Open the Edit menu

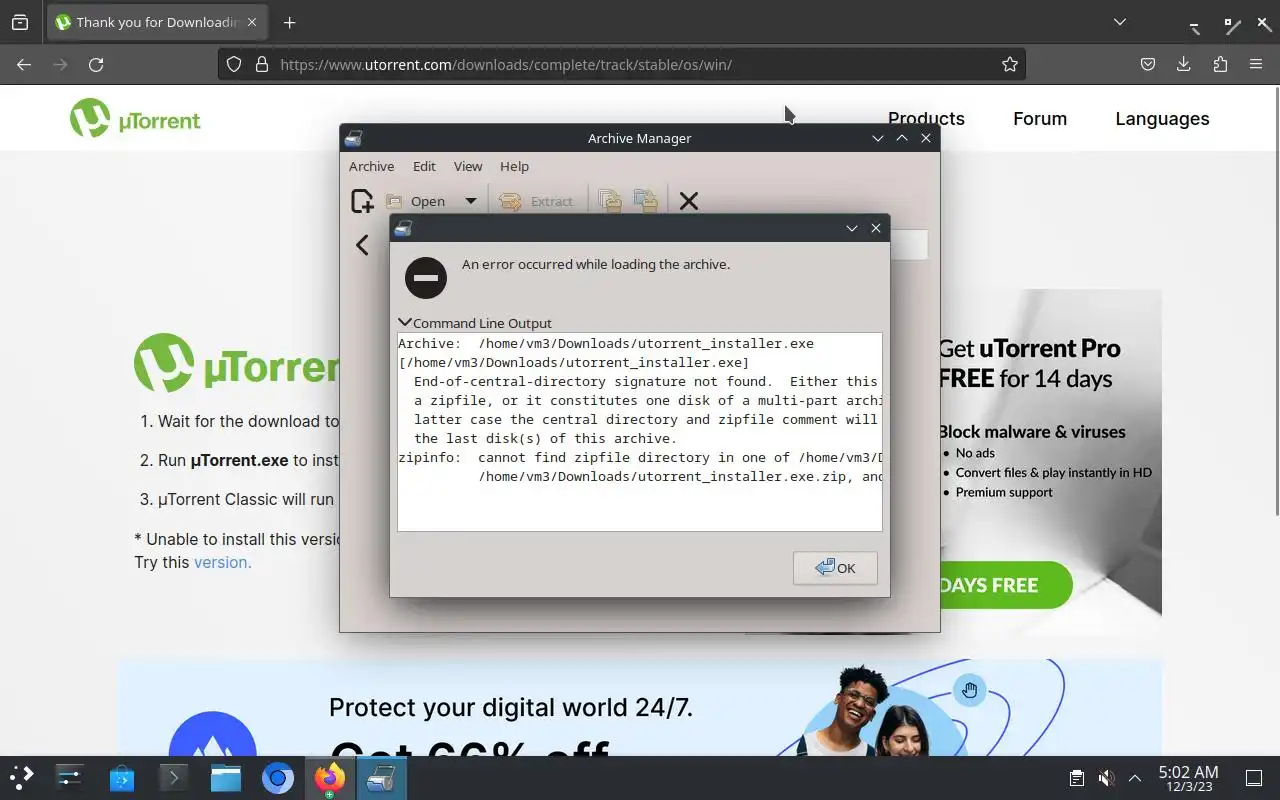(x=424, y=166)
